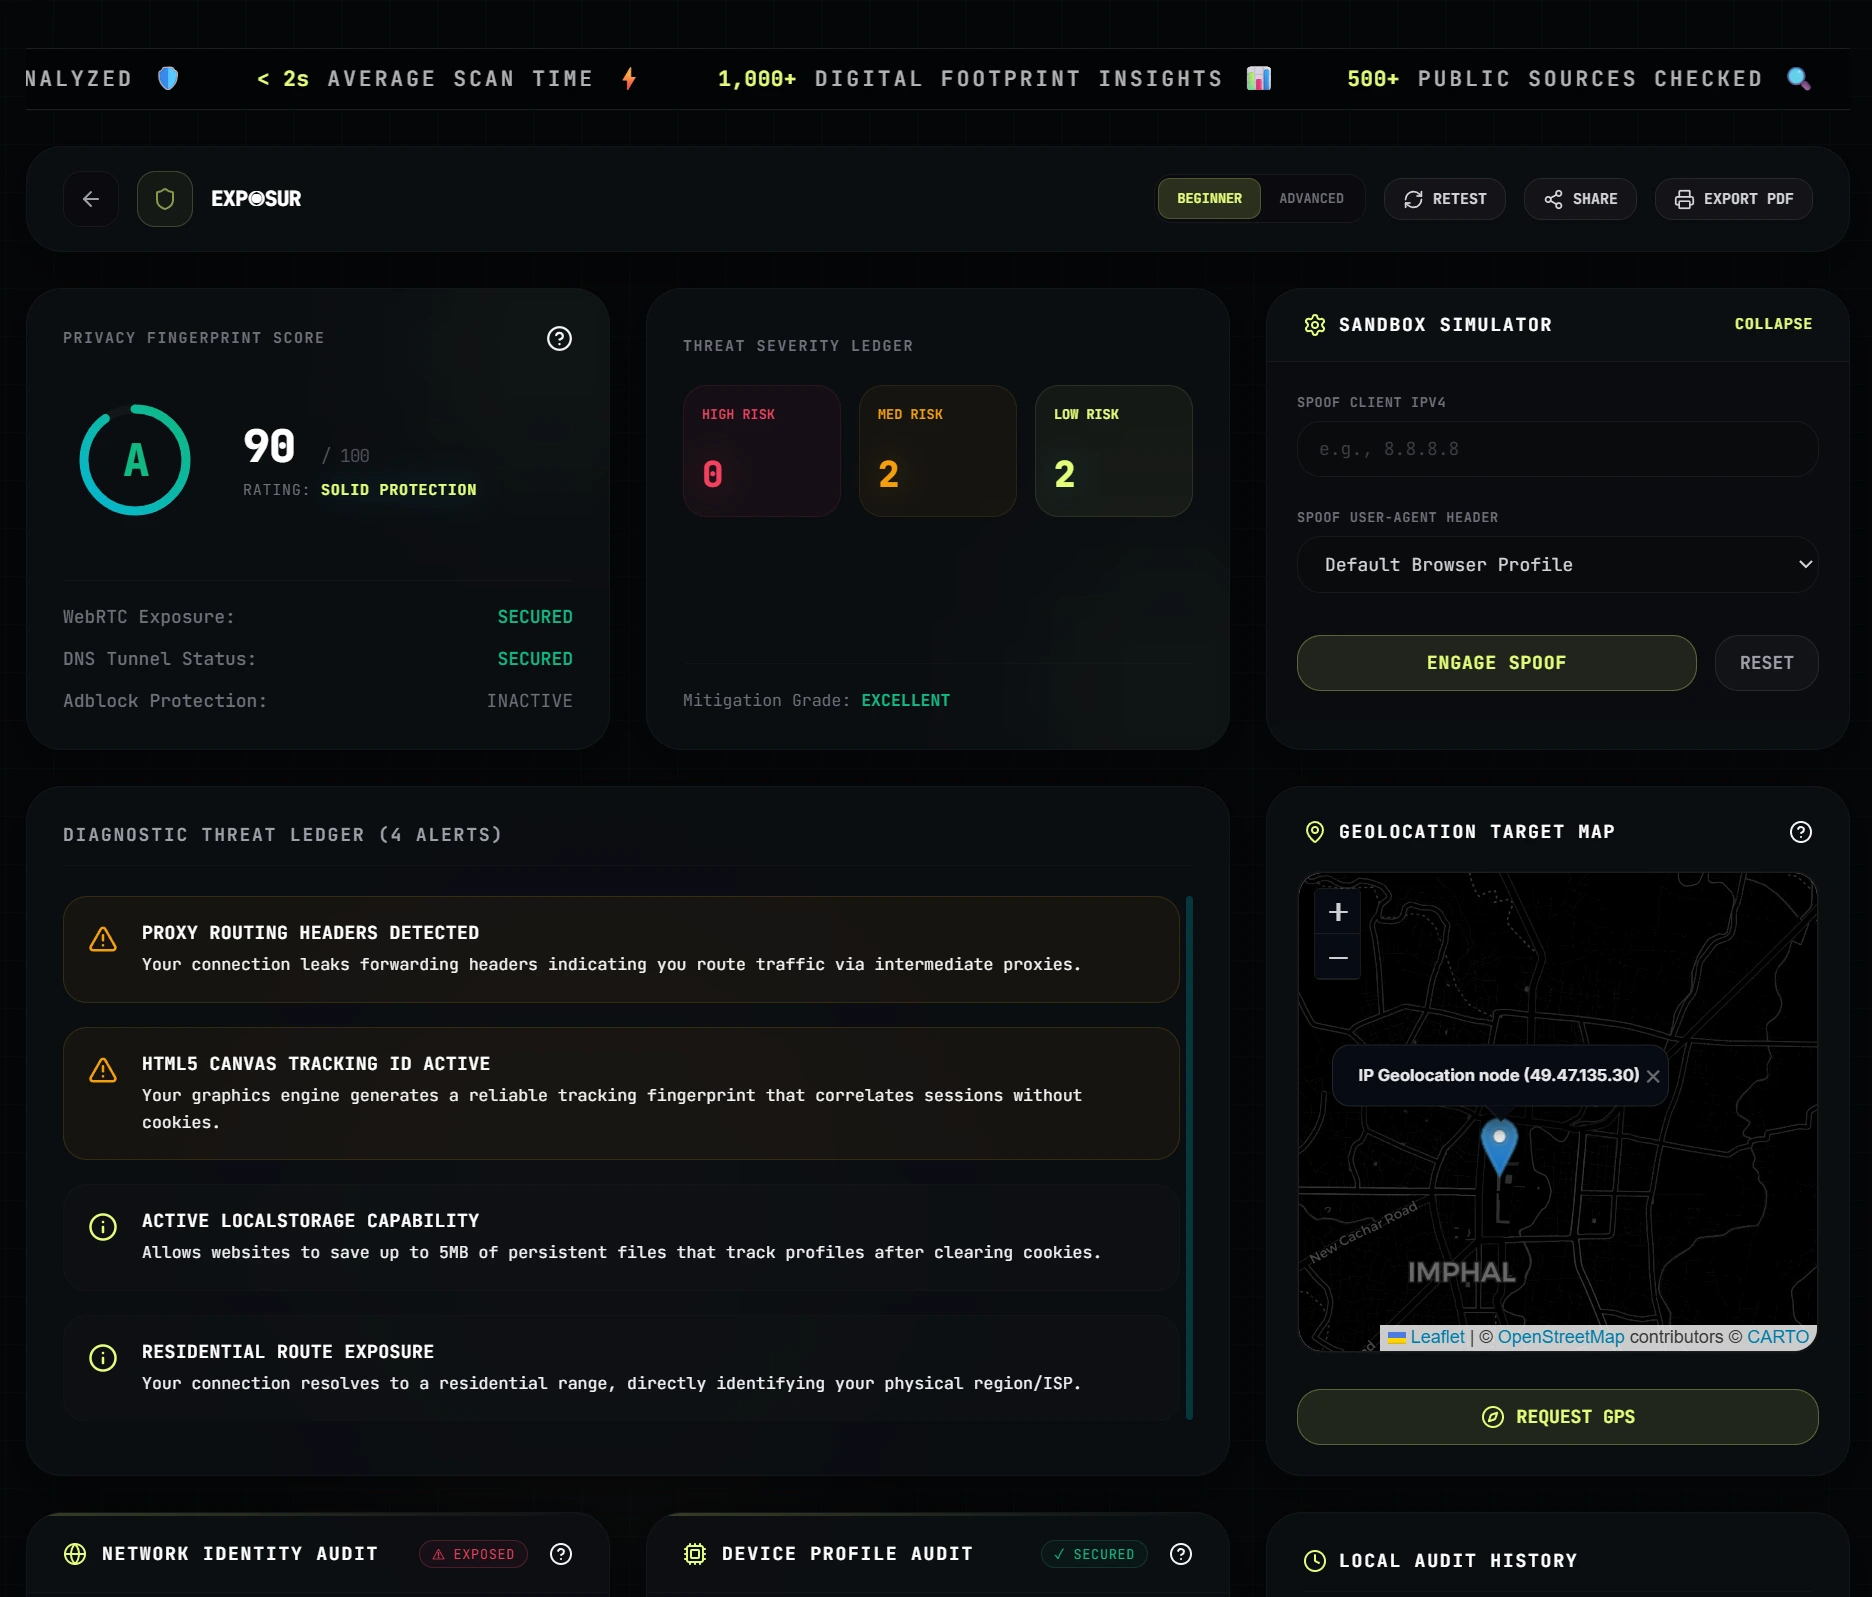Open the Leaflet link

pos(1437,1337)
